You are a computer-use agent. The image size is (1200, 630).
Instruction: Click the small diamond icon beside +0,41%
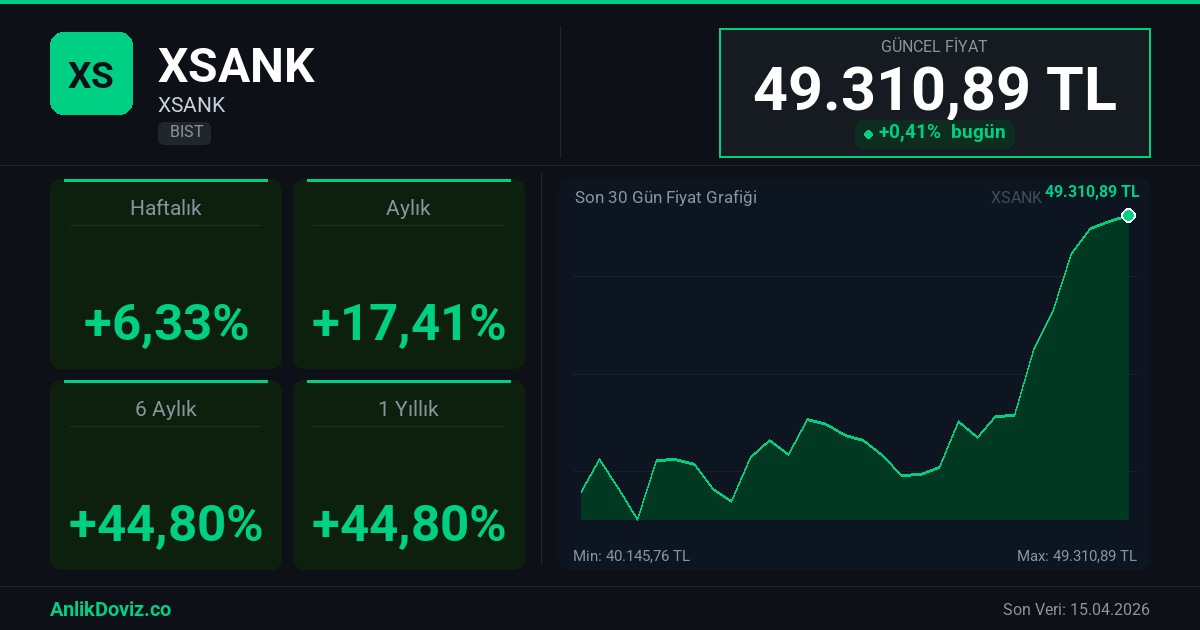click(868, 134)
